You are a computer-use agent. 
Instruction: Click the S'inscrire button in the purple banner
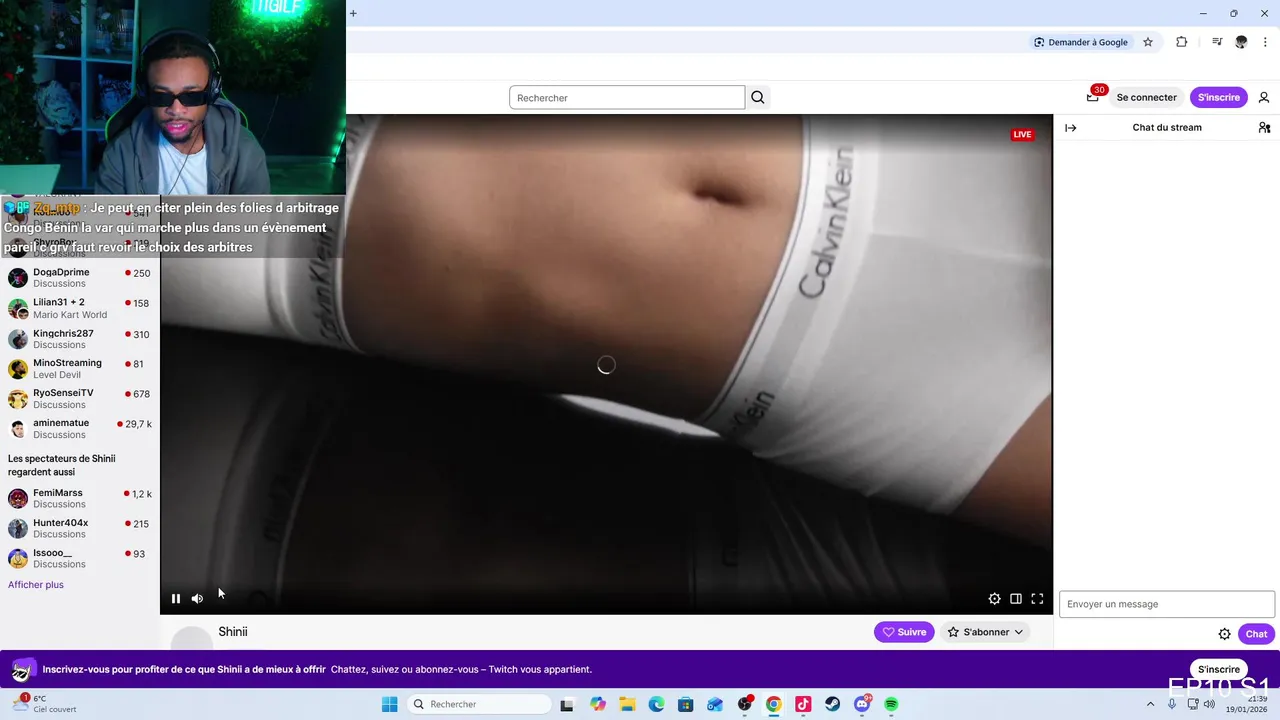click(1218, 669)
